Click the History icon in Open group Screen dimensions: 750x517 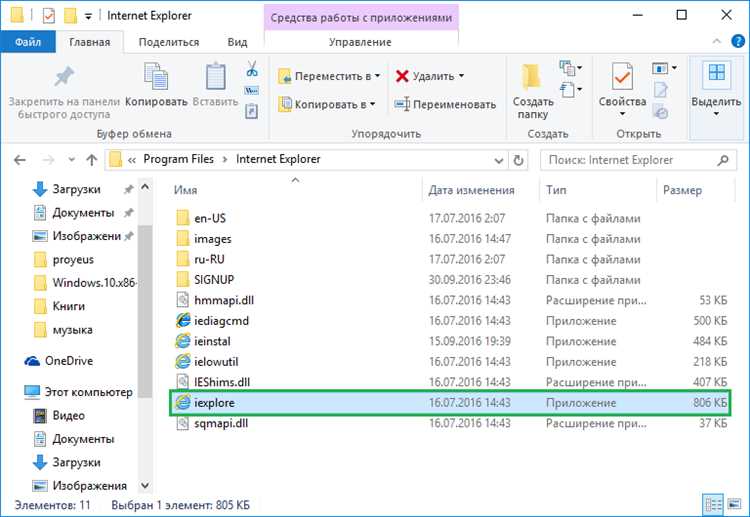click(661, 113)
